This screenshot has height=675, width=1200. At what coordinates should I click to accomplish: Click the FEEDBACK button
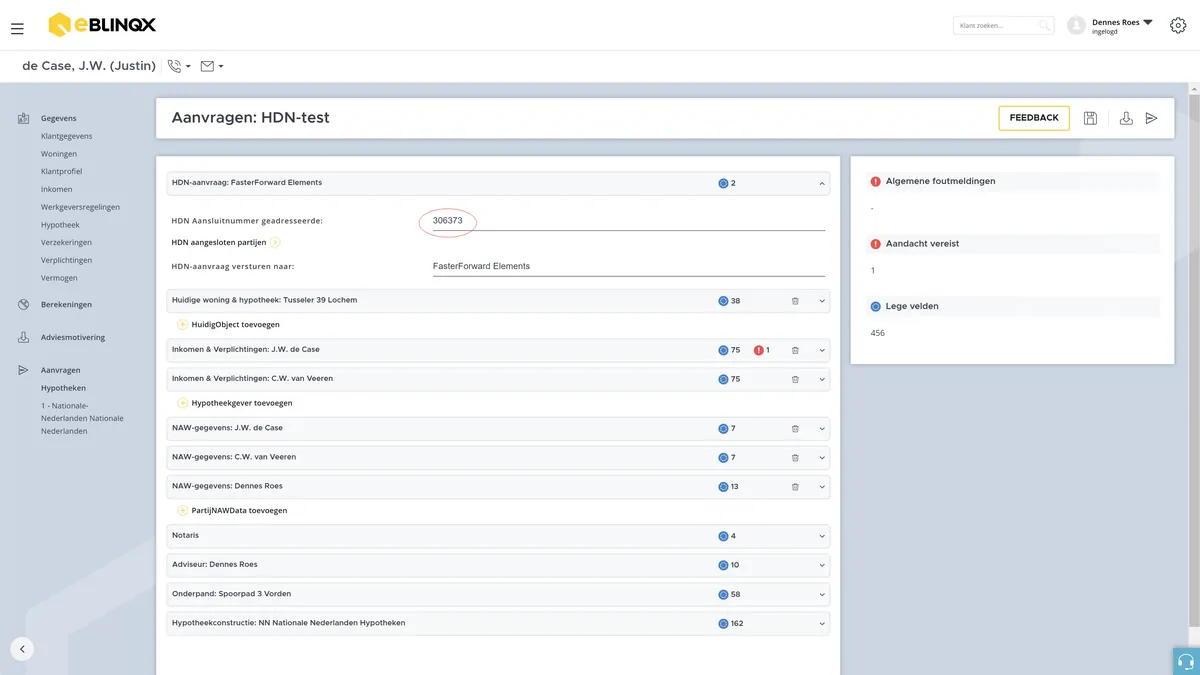coord(1034,118)
